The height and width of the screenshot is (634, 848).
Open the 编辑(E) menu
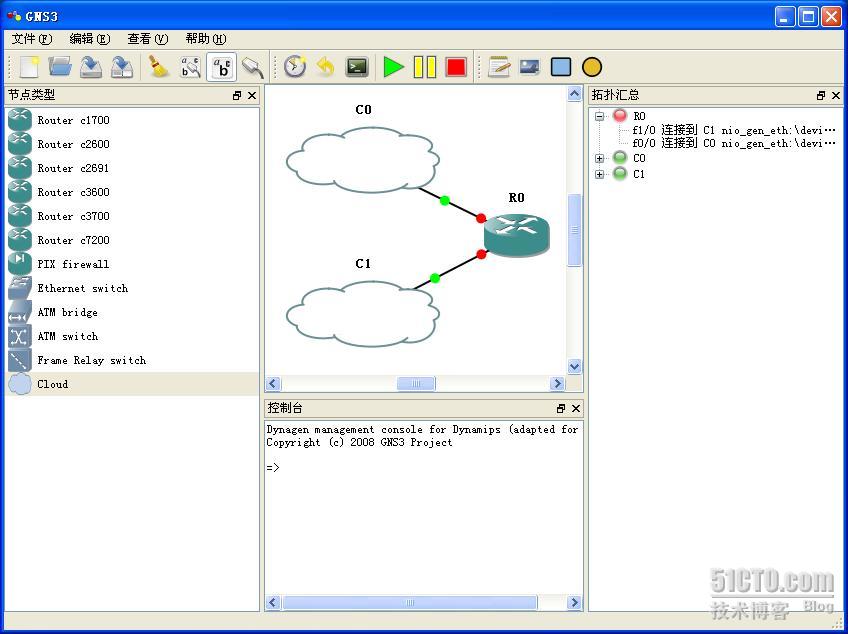(90, 39)
